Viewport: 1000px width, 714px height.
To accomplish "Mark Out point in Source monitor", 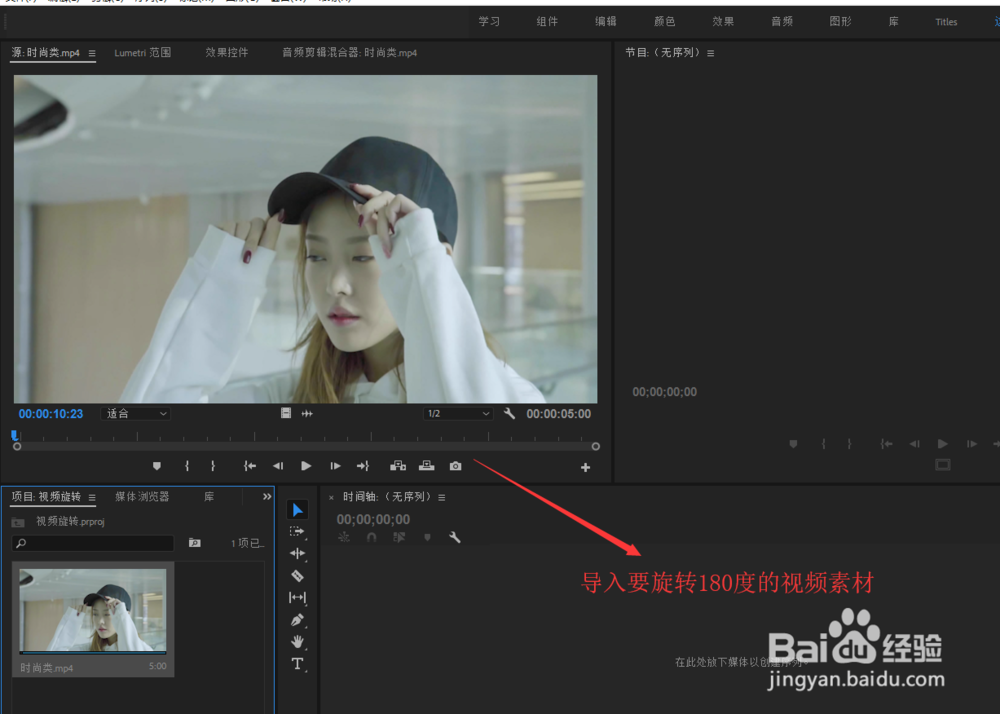I will point(213,466).
